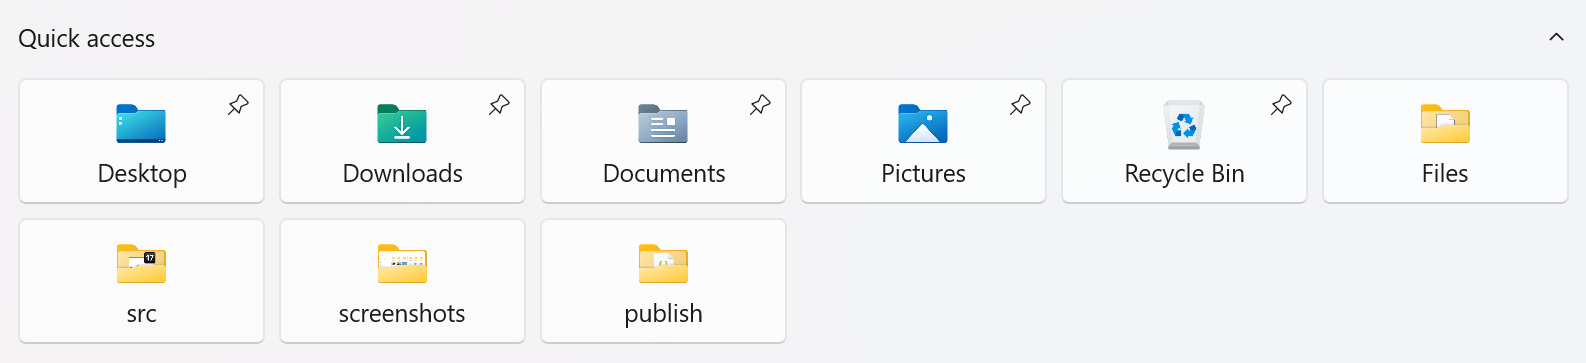Open the Documents folder icon
The image size is (1586, 363).
[663, 124]
